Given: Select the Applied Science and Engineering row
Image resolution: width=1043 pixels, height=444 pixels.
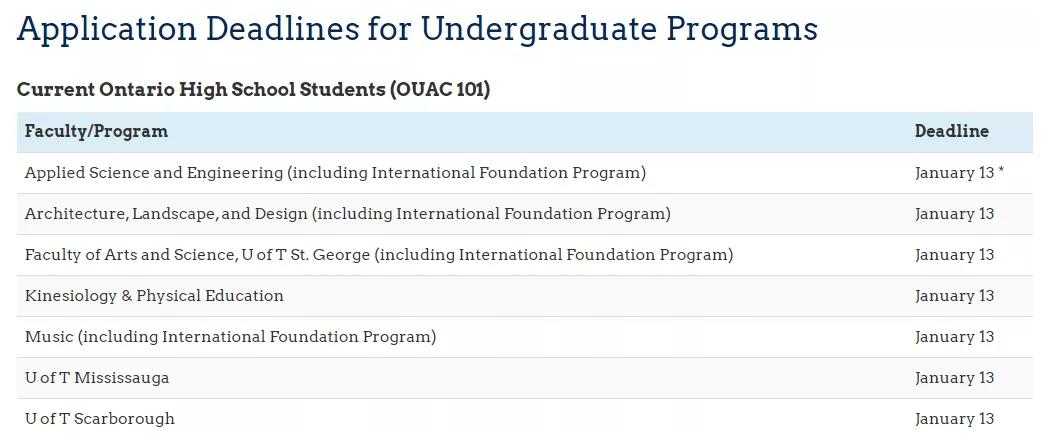Looking at the screenshot, I should [x=335, y=173].
